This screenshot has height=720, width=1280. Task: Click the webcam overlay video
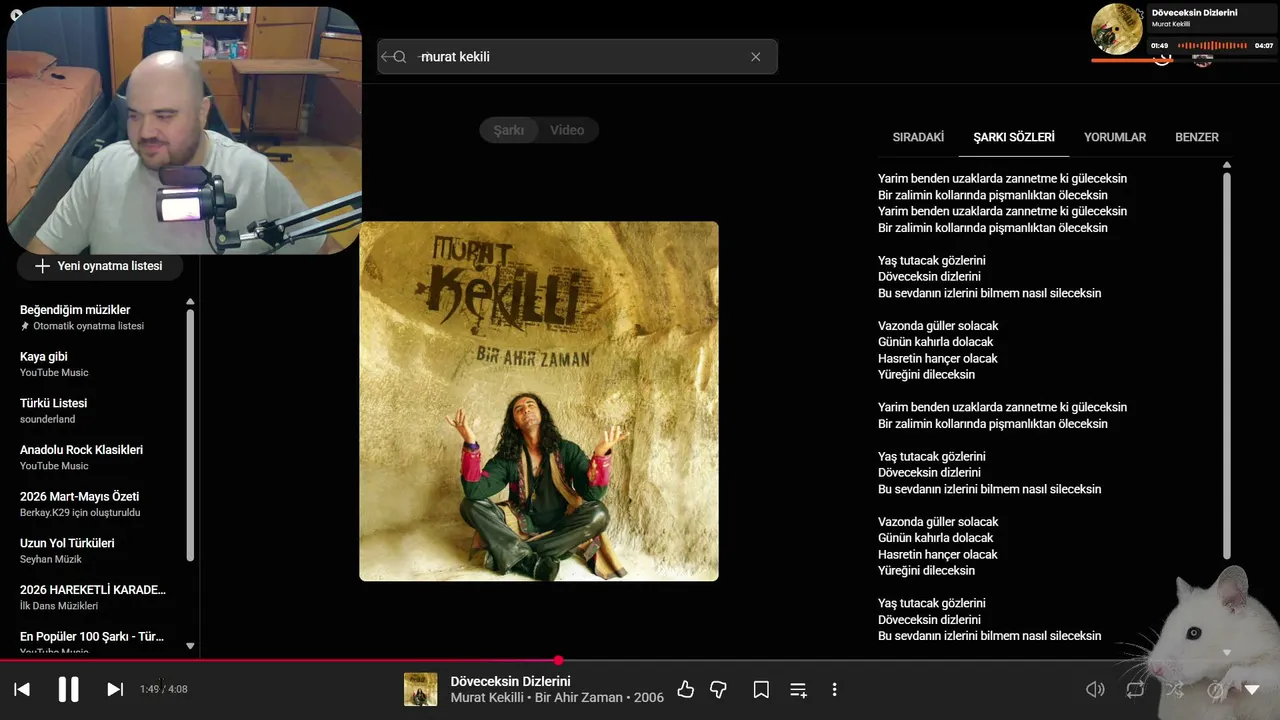tap(184, 130)
